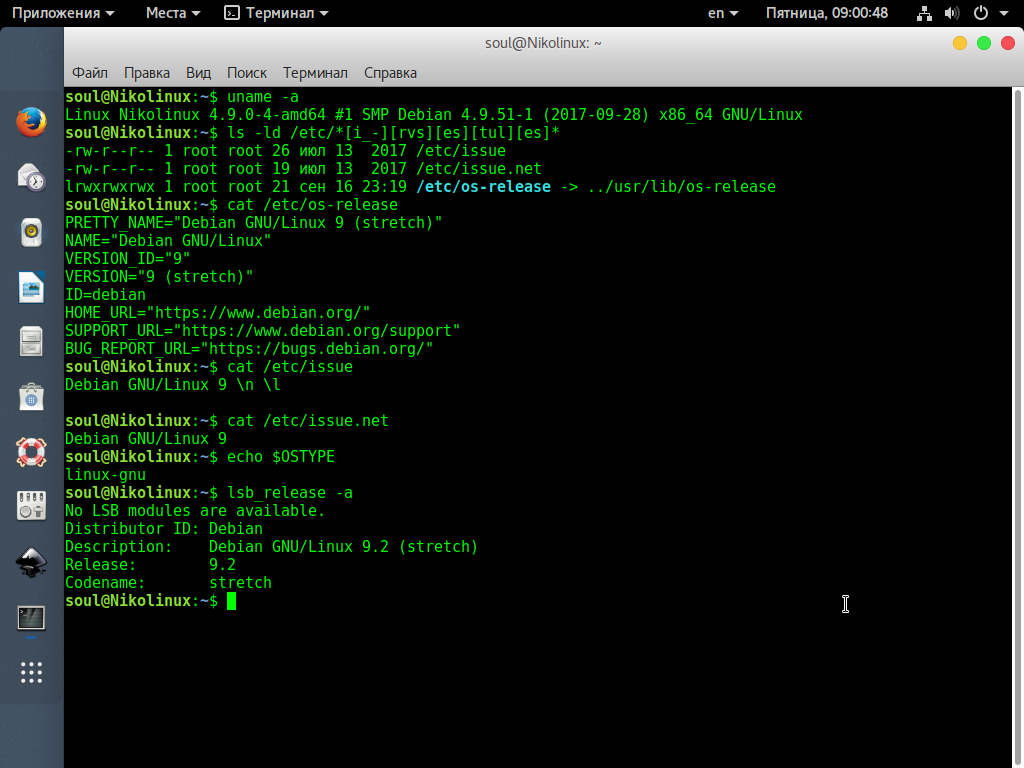The height and width of the screenshot is (768, 1024).
Task: Launch Firefox from the dock
Action: click(31, 122)
